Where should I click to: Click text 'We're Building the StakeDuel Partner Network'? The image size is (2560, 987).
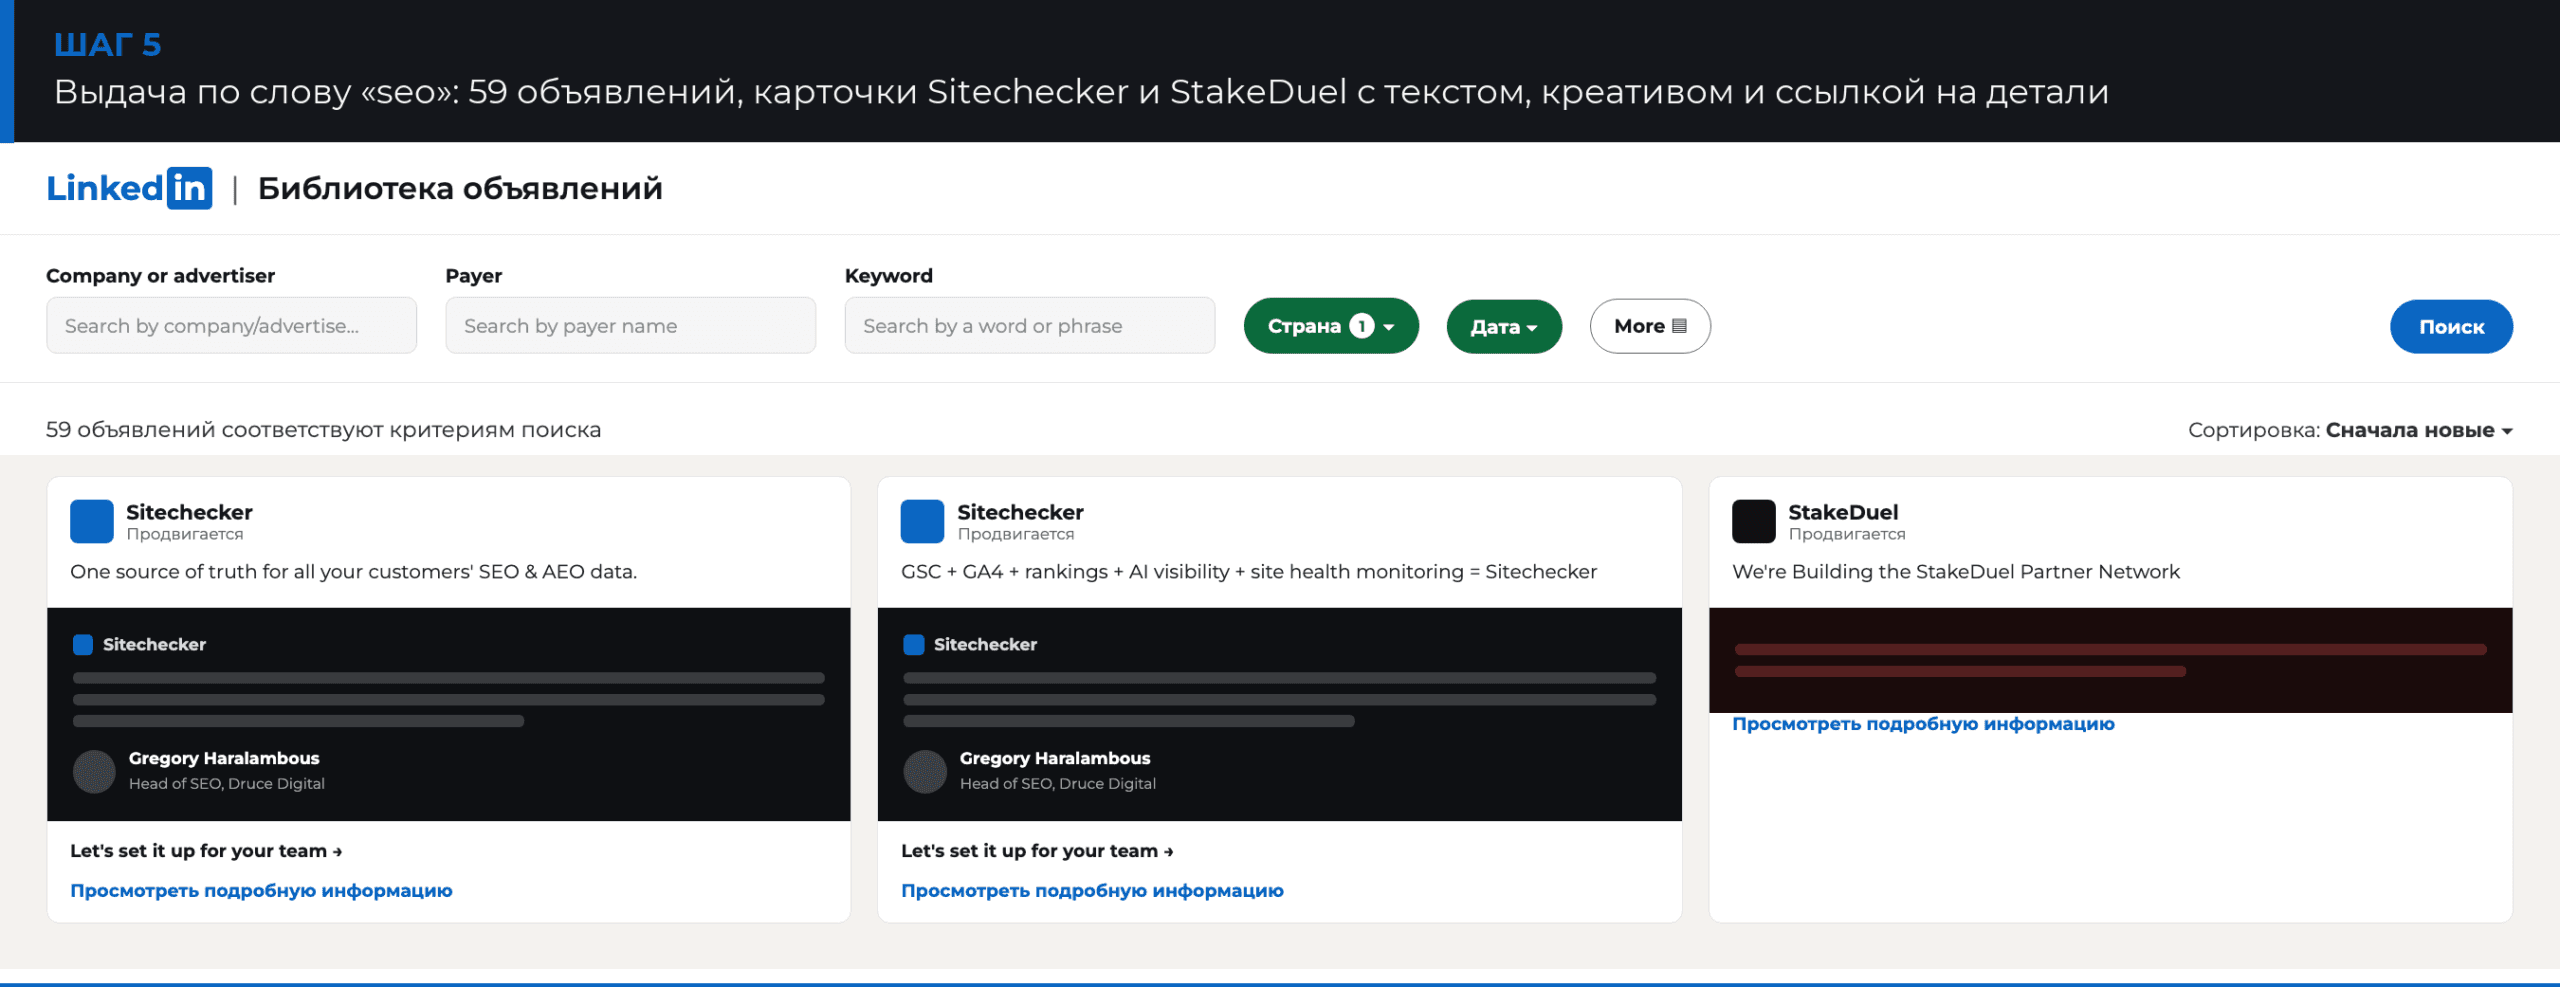click(1956, 572)
